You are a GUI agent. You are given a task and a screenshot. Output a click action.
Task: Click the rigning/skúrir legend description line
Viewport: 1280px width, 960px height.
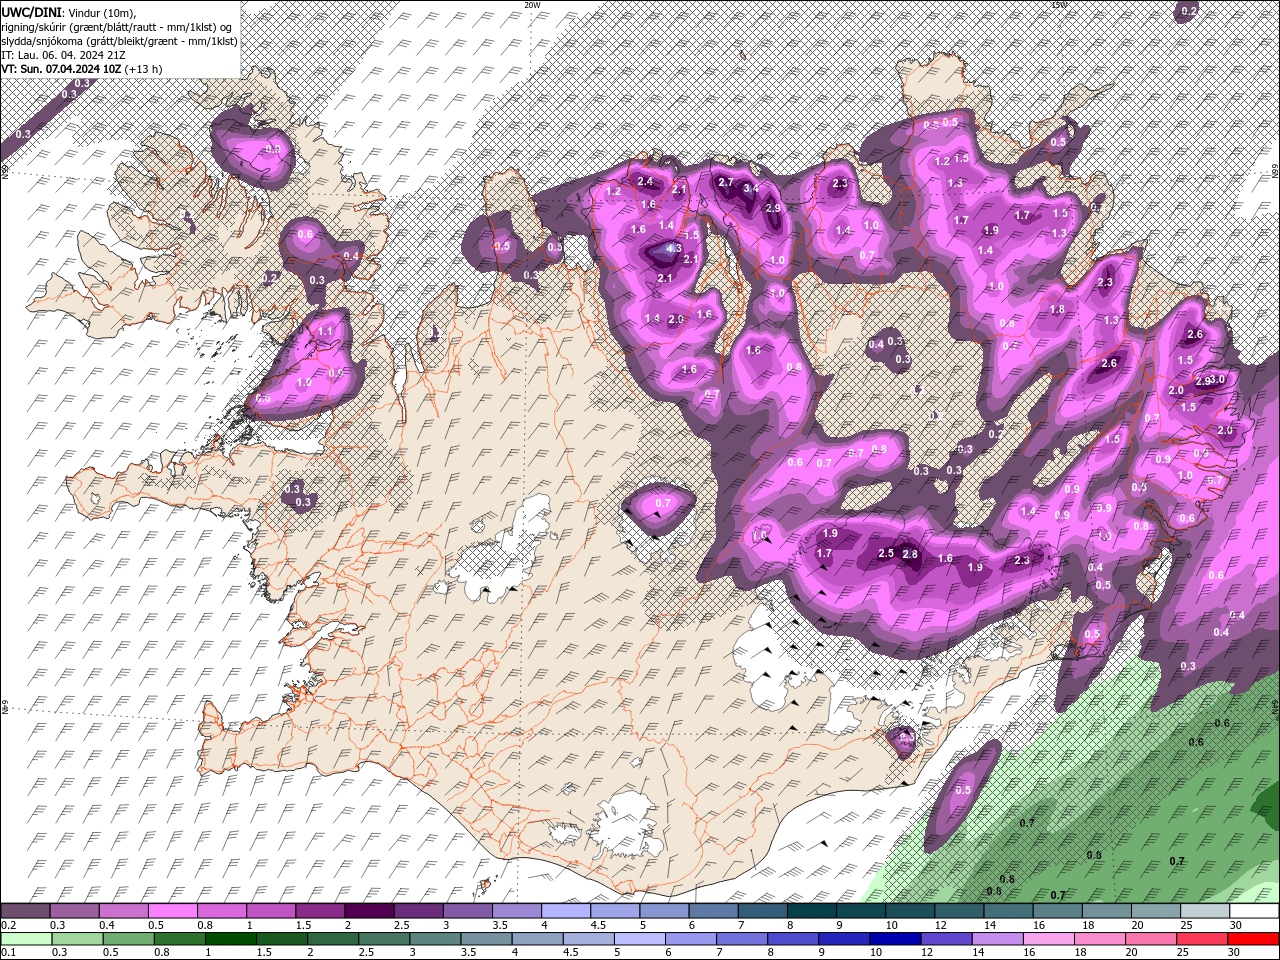pyautogui.click(x=117, y=26)
